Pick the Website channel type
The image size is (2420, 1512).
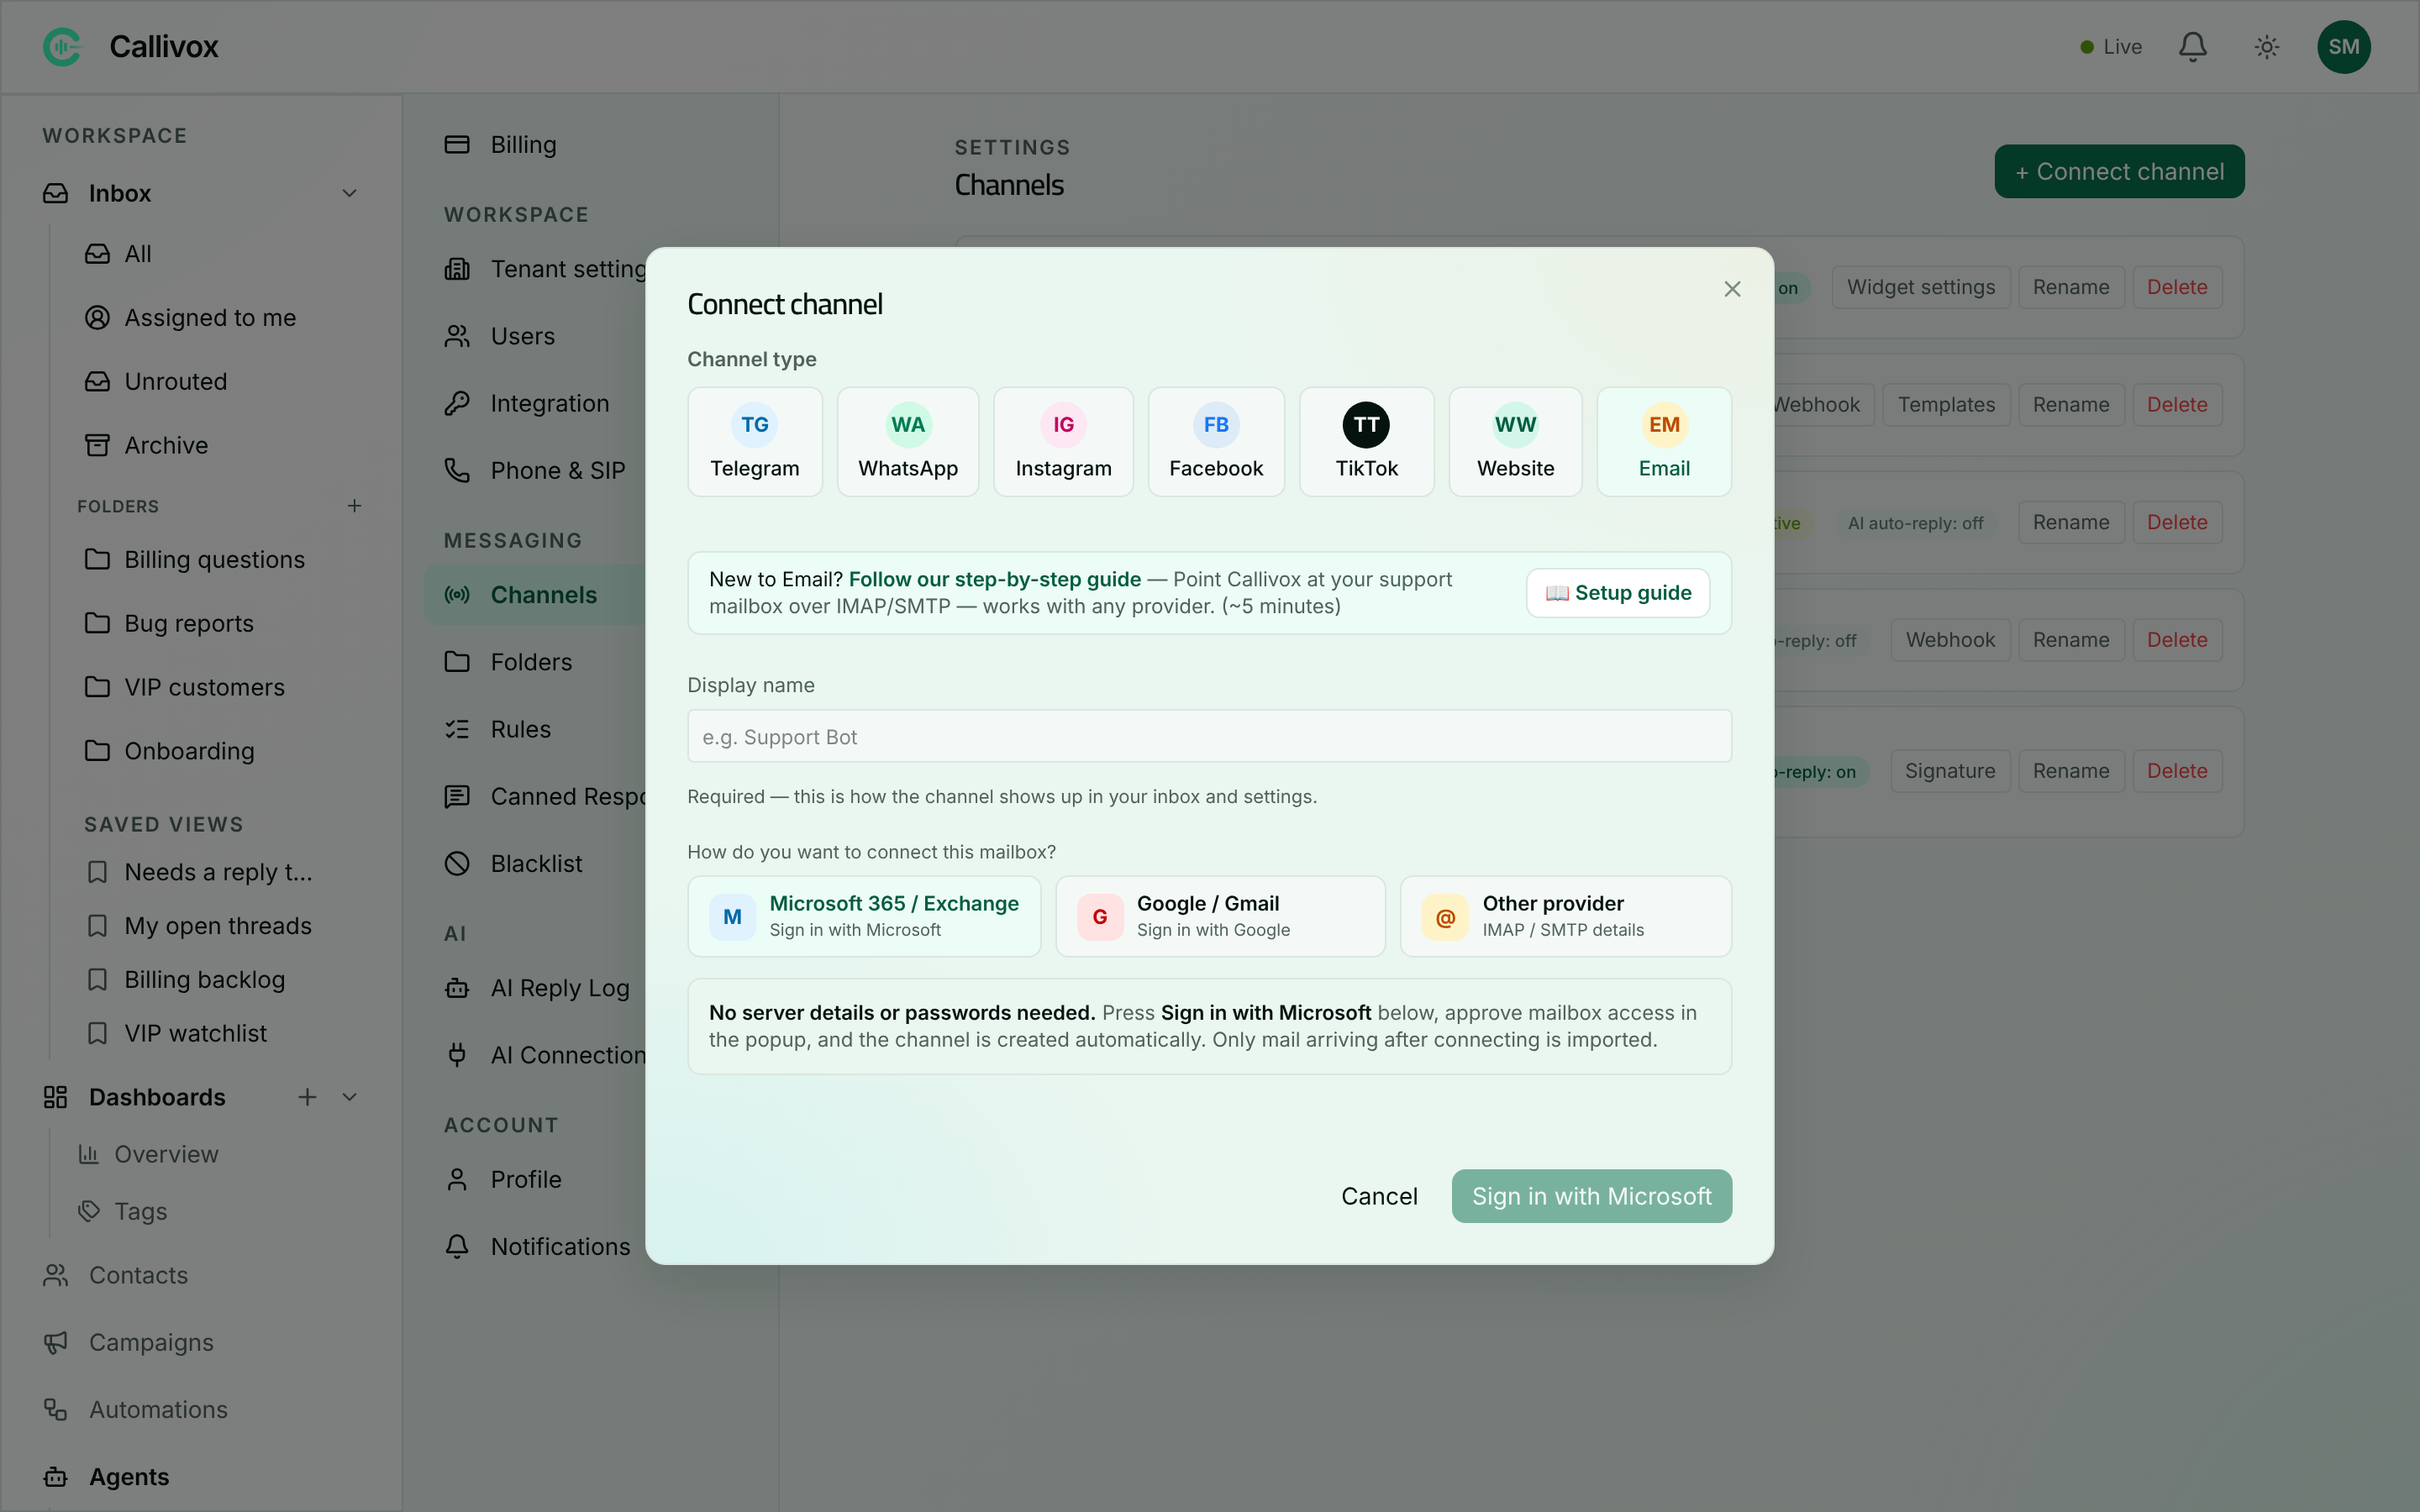coord(1515,442)
